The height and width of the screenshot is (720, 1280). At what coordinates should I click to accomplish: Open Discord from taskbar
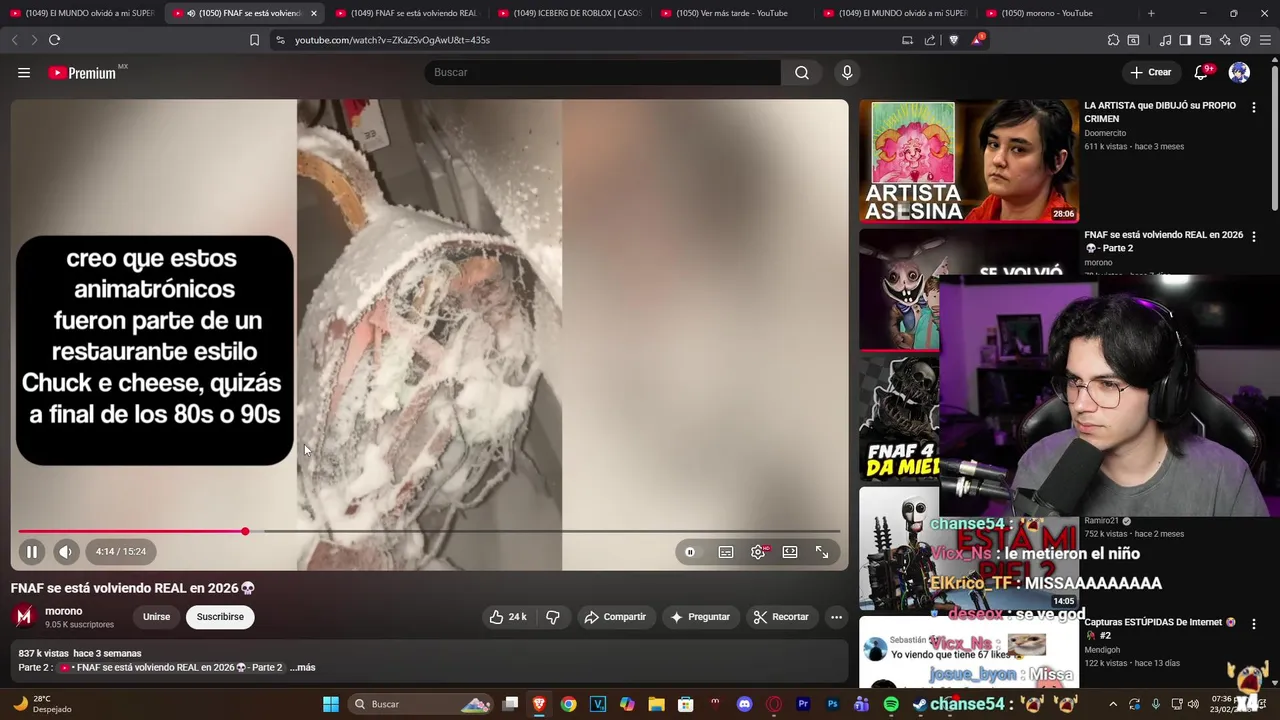(744, 704)
